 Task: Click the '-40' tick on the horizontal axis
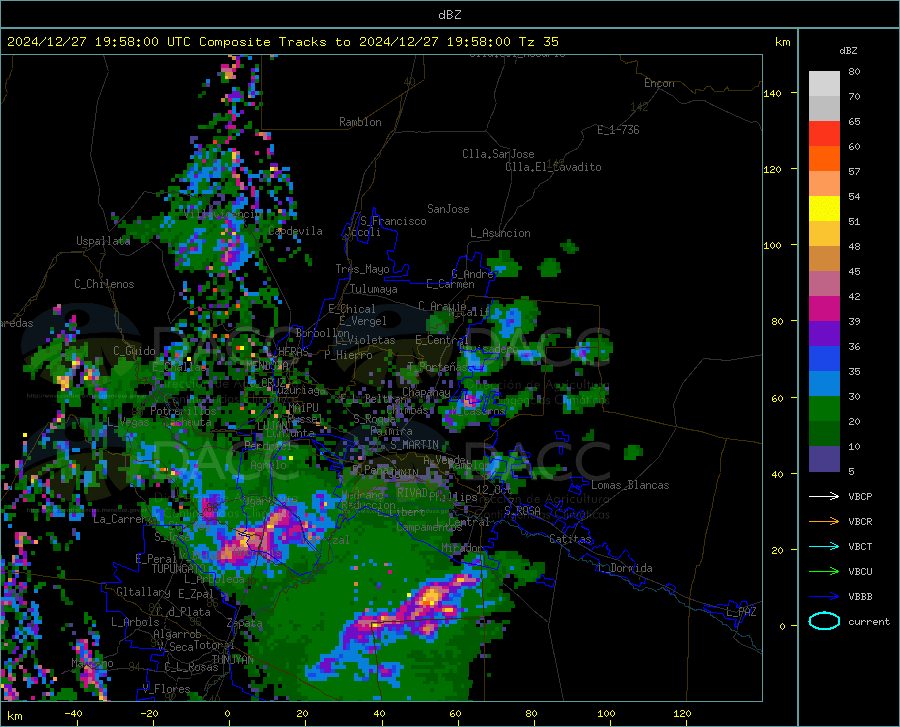pyautogui.click(x=72, y=713)
